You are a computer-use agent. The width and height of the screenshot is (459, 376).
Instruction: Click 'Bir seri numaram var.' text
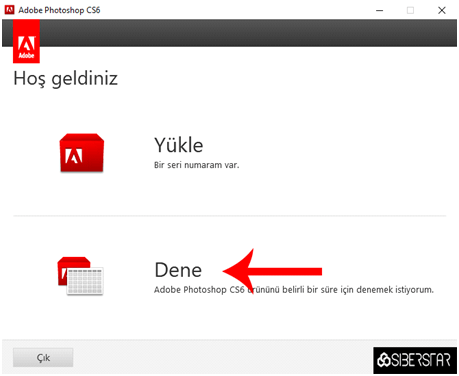point(197,165)
